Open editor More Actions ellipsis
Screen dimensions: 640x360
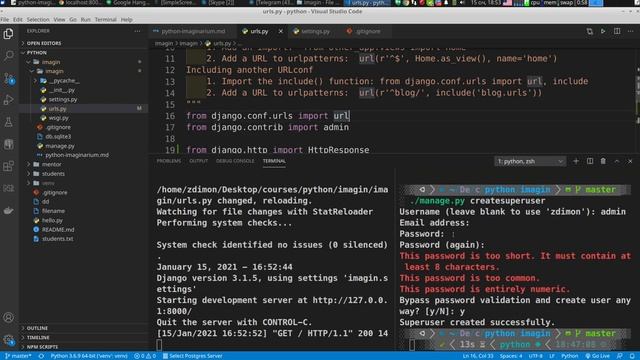[x=630, y=31]
